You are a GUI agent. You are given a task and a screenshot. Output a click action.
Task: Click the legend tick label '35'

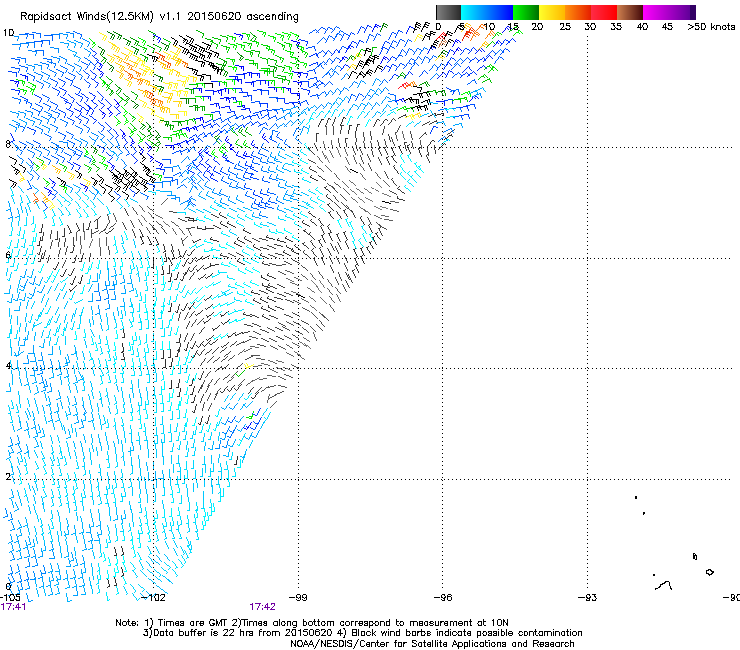tap(616, 27)
